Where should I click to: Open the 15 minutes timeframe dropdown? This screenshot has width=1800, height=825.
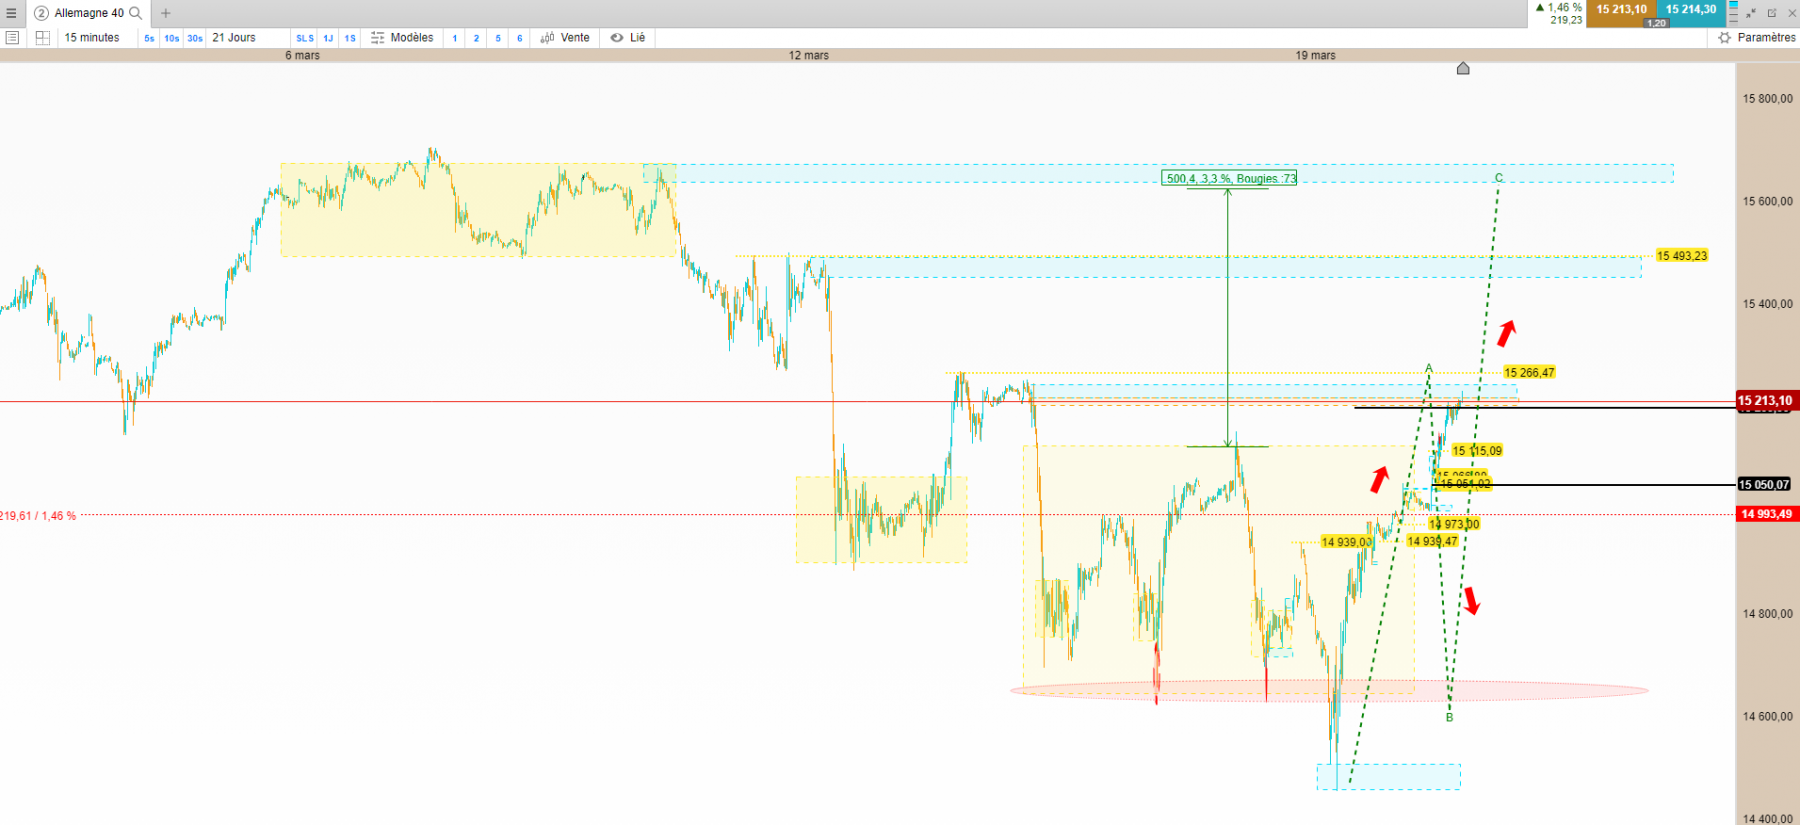92,38
